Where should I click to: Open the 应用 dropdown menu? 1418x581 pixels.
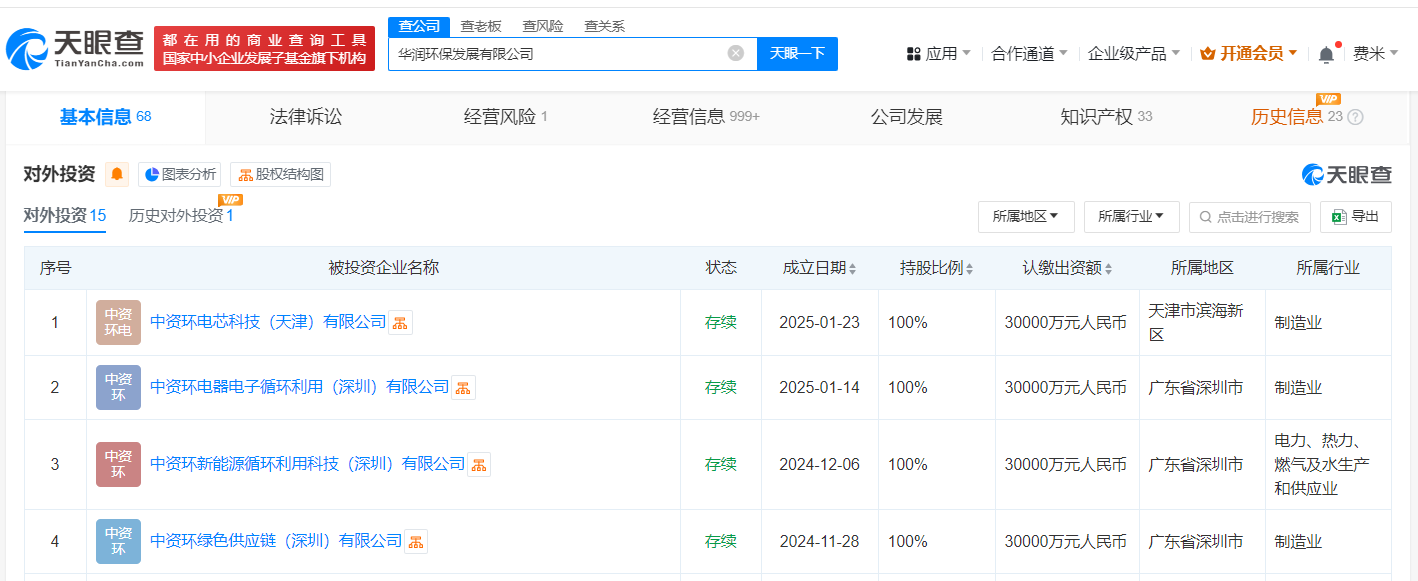pyautogui.click(x=938, y=54)
